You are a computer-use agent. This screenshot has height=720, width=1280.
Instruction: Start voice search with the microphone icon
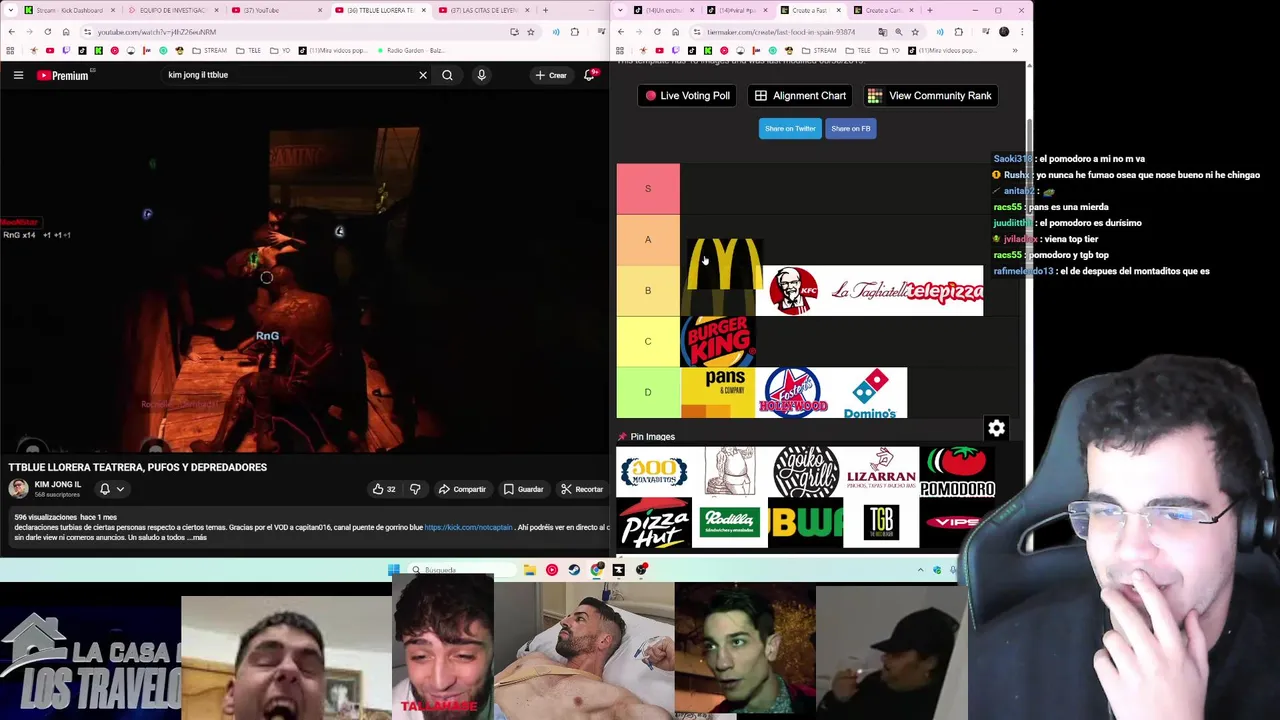(481, 75)
